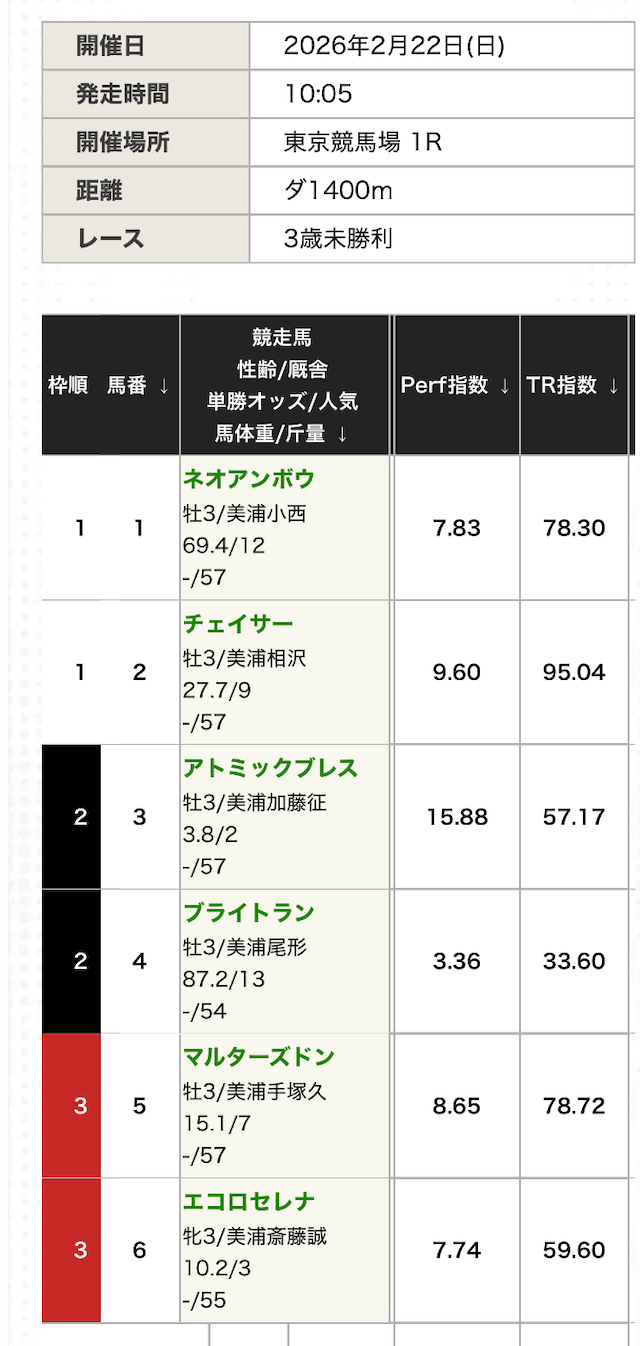640x1346 pixels.
Task: Click the black frame cell beside horse number 3
Action: tap(80, 817)
